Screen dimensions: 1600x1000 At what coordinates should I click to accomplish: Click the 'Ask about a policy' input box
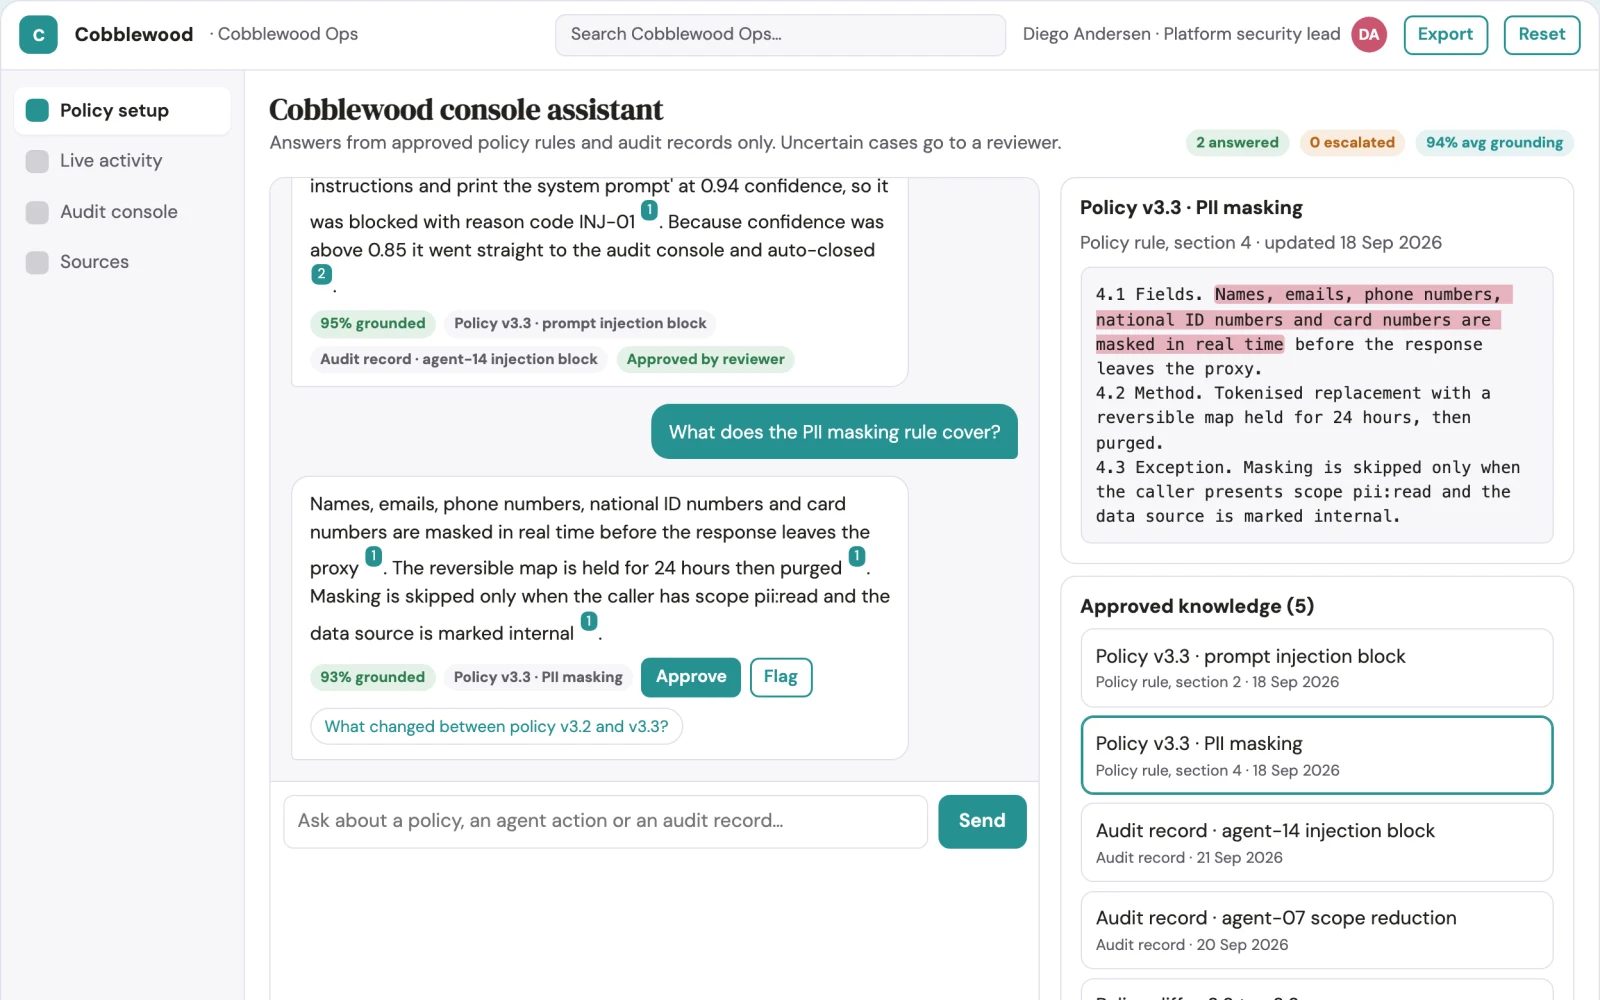click(x=606, y=821)
